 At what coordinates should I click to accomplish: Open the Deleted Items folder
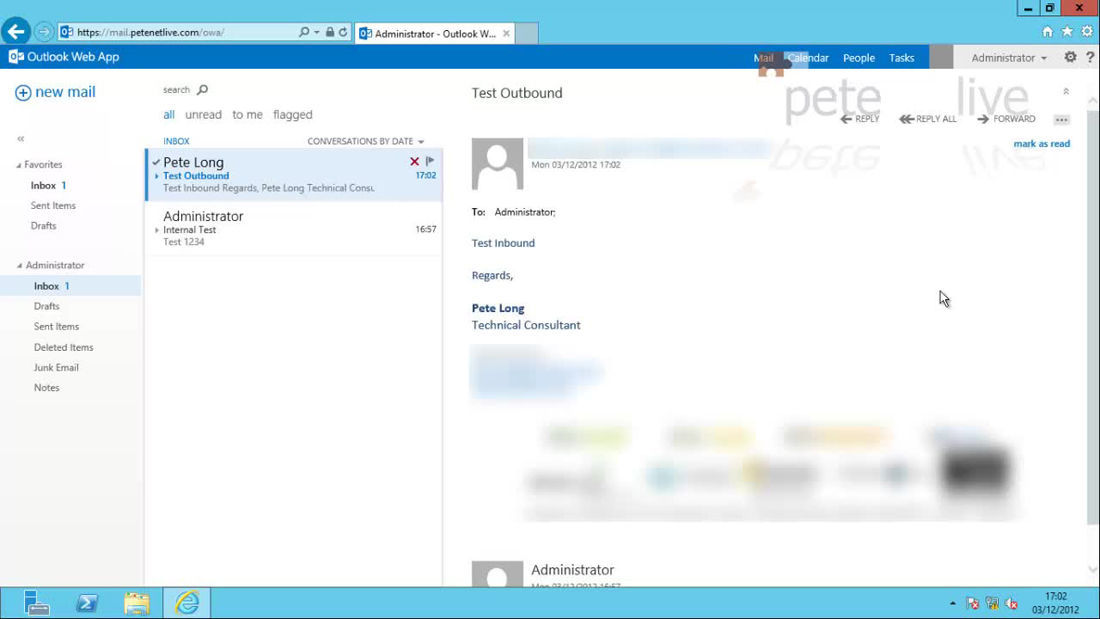(x=63, y=347)
